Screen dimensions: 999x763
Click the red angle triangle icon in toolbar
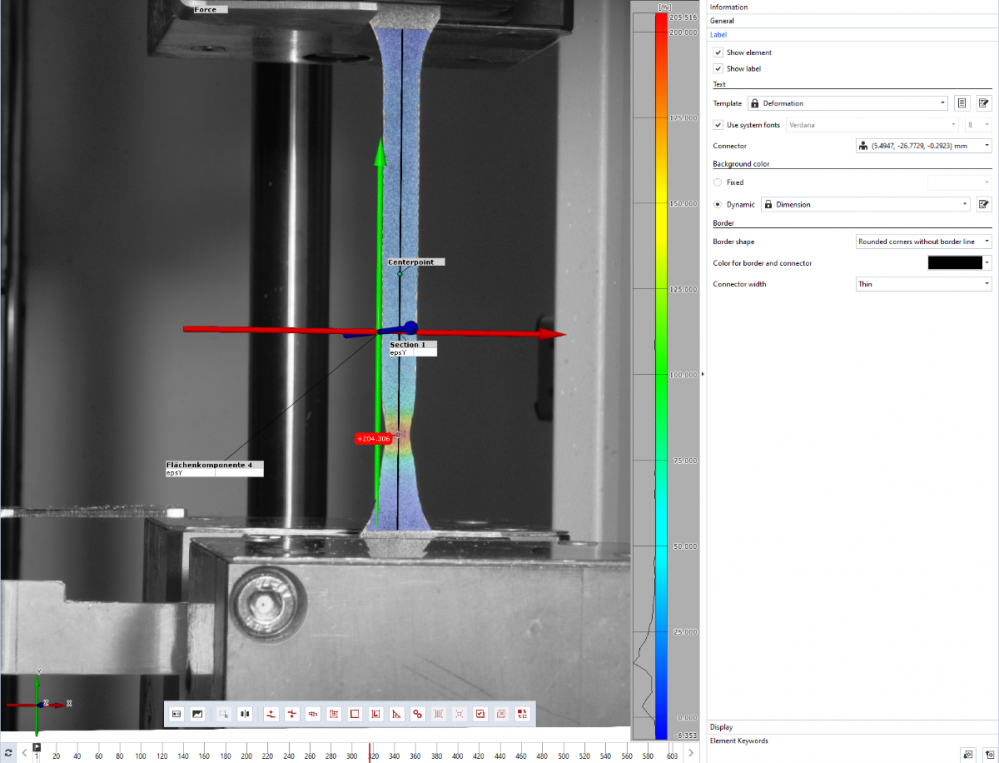click(x=396, y=714)
